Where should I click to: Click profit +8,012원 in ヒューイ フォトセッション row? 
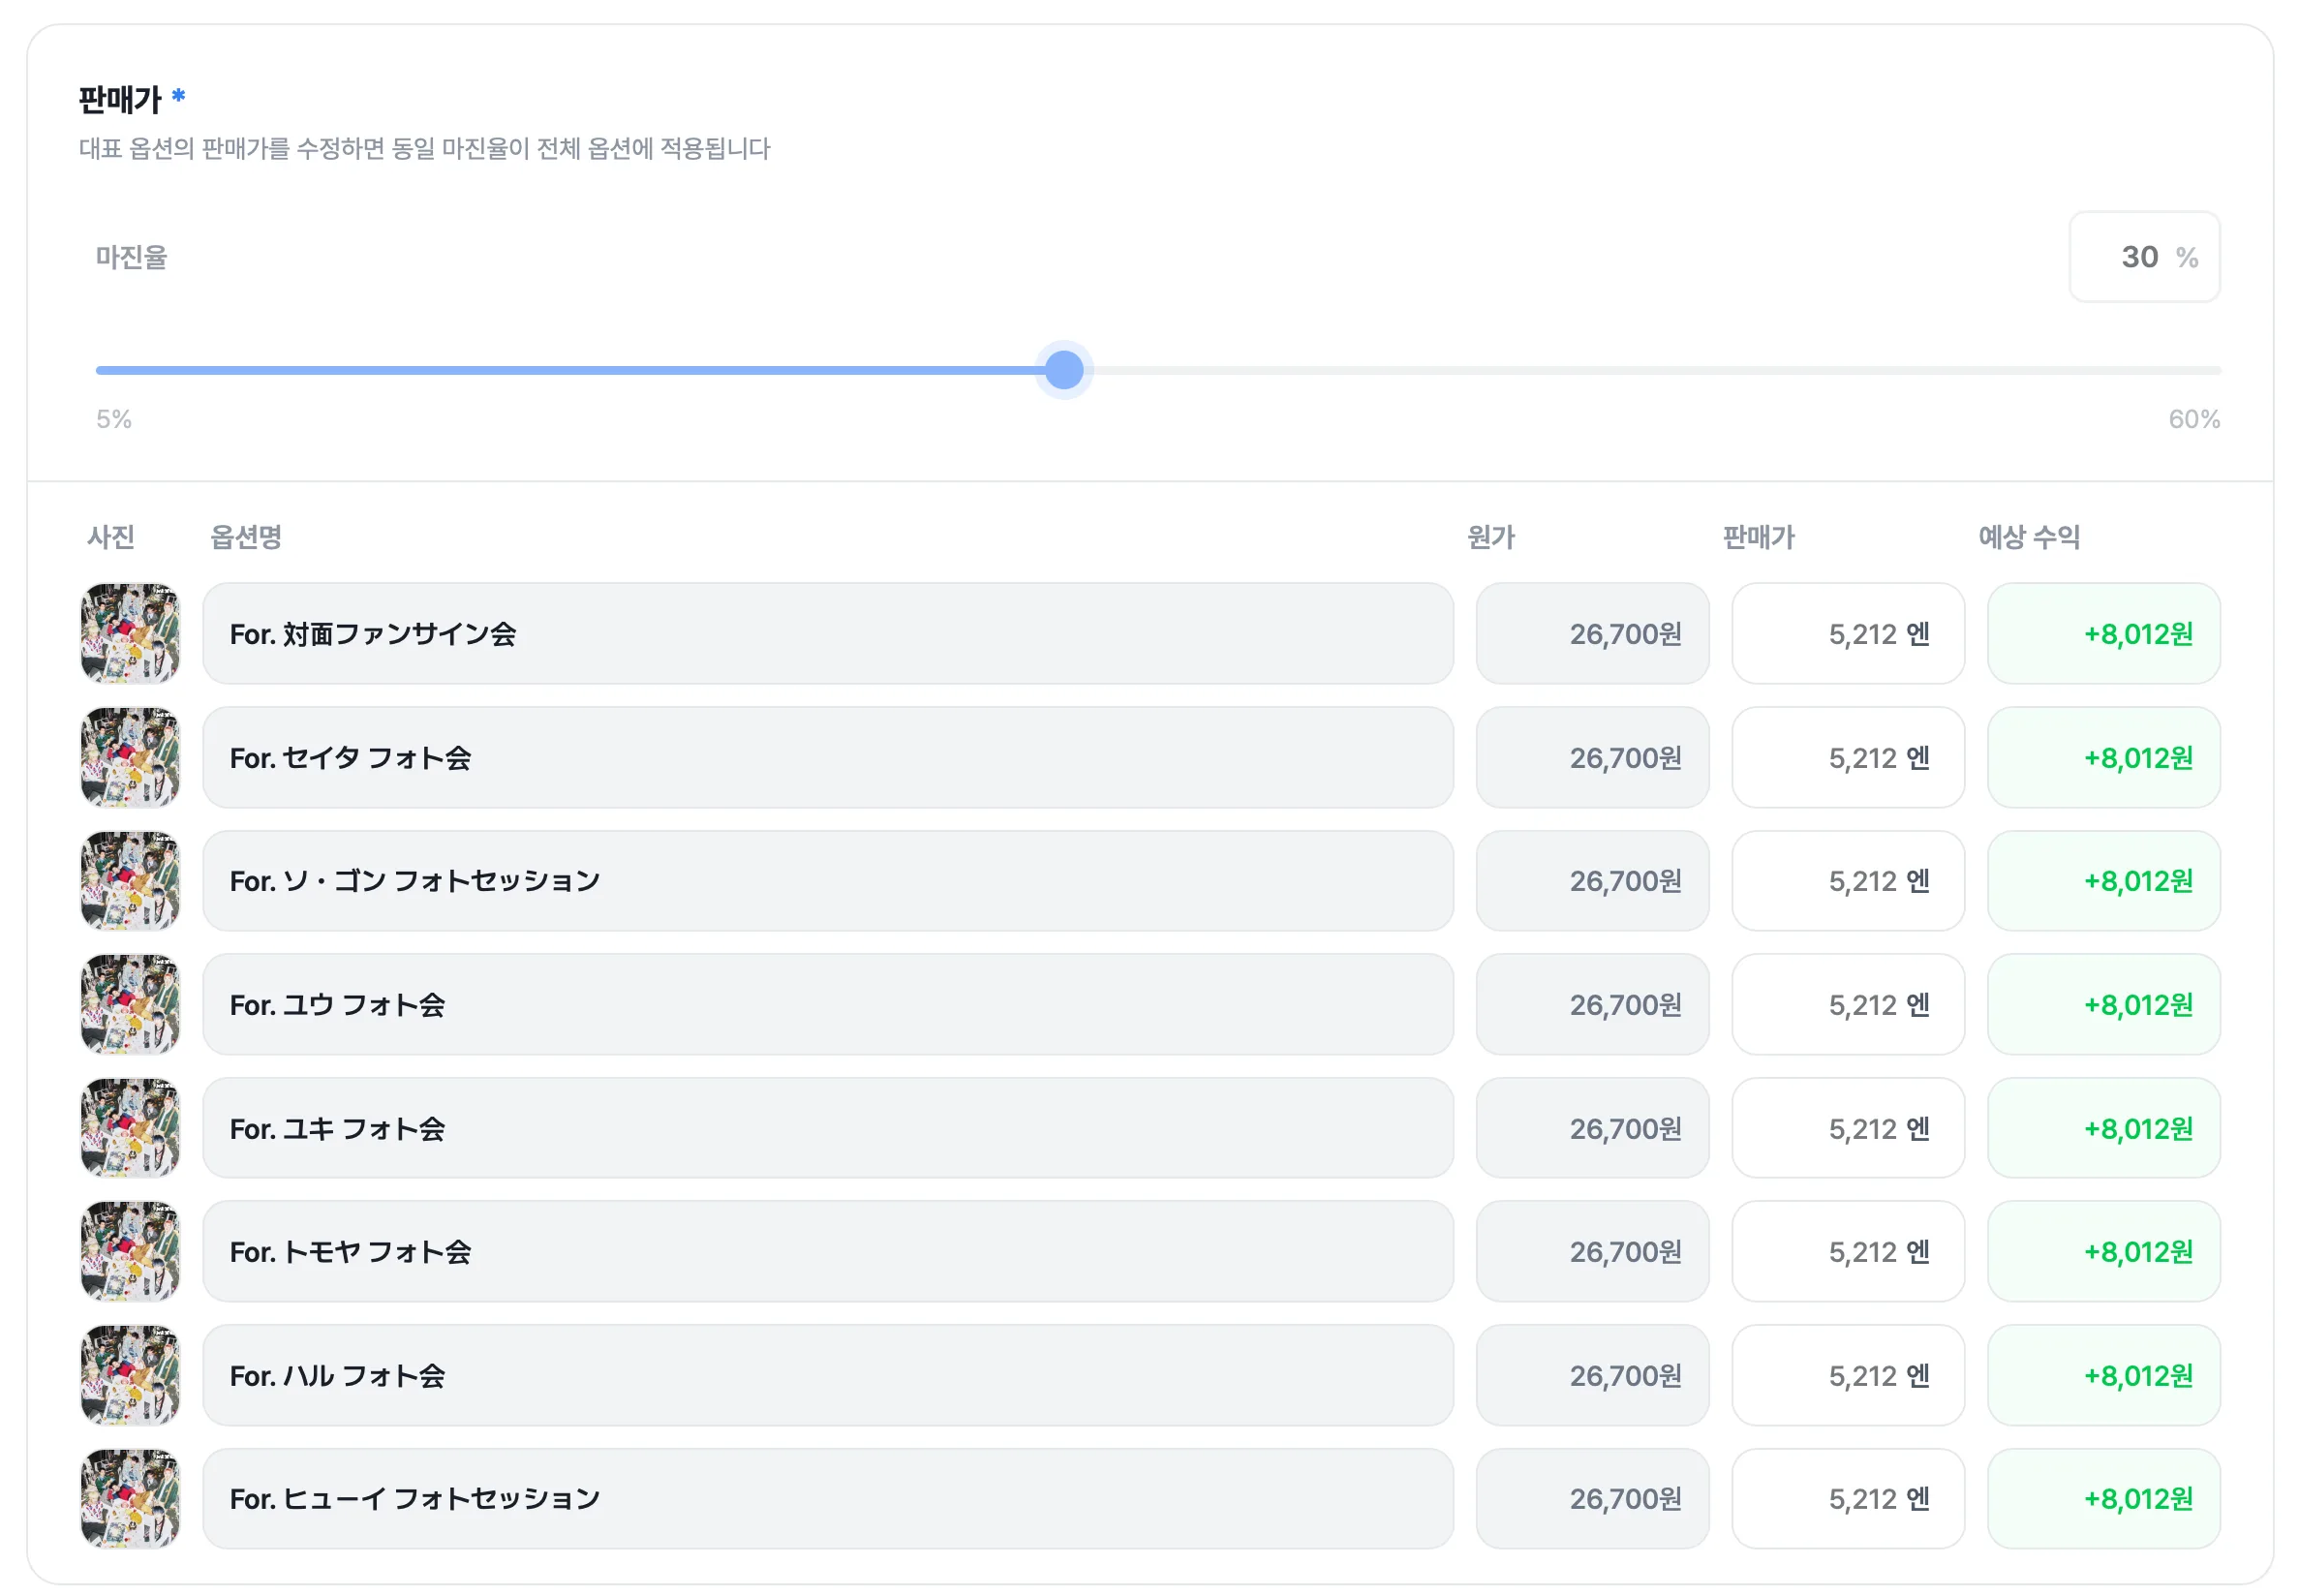[x=2104, y=1499]
